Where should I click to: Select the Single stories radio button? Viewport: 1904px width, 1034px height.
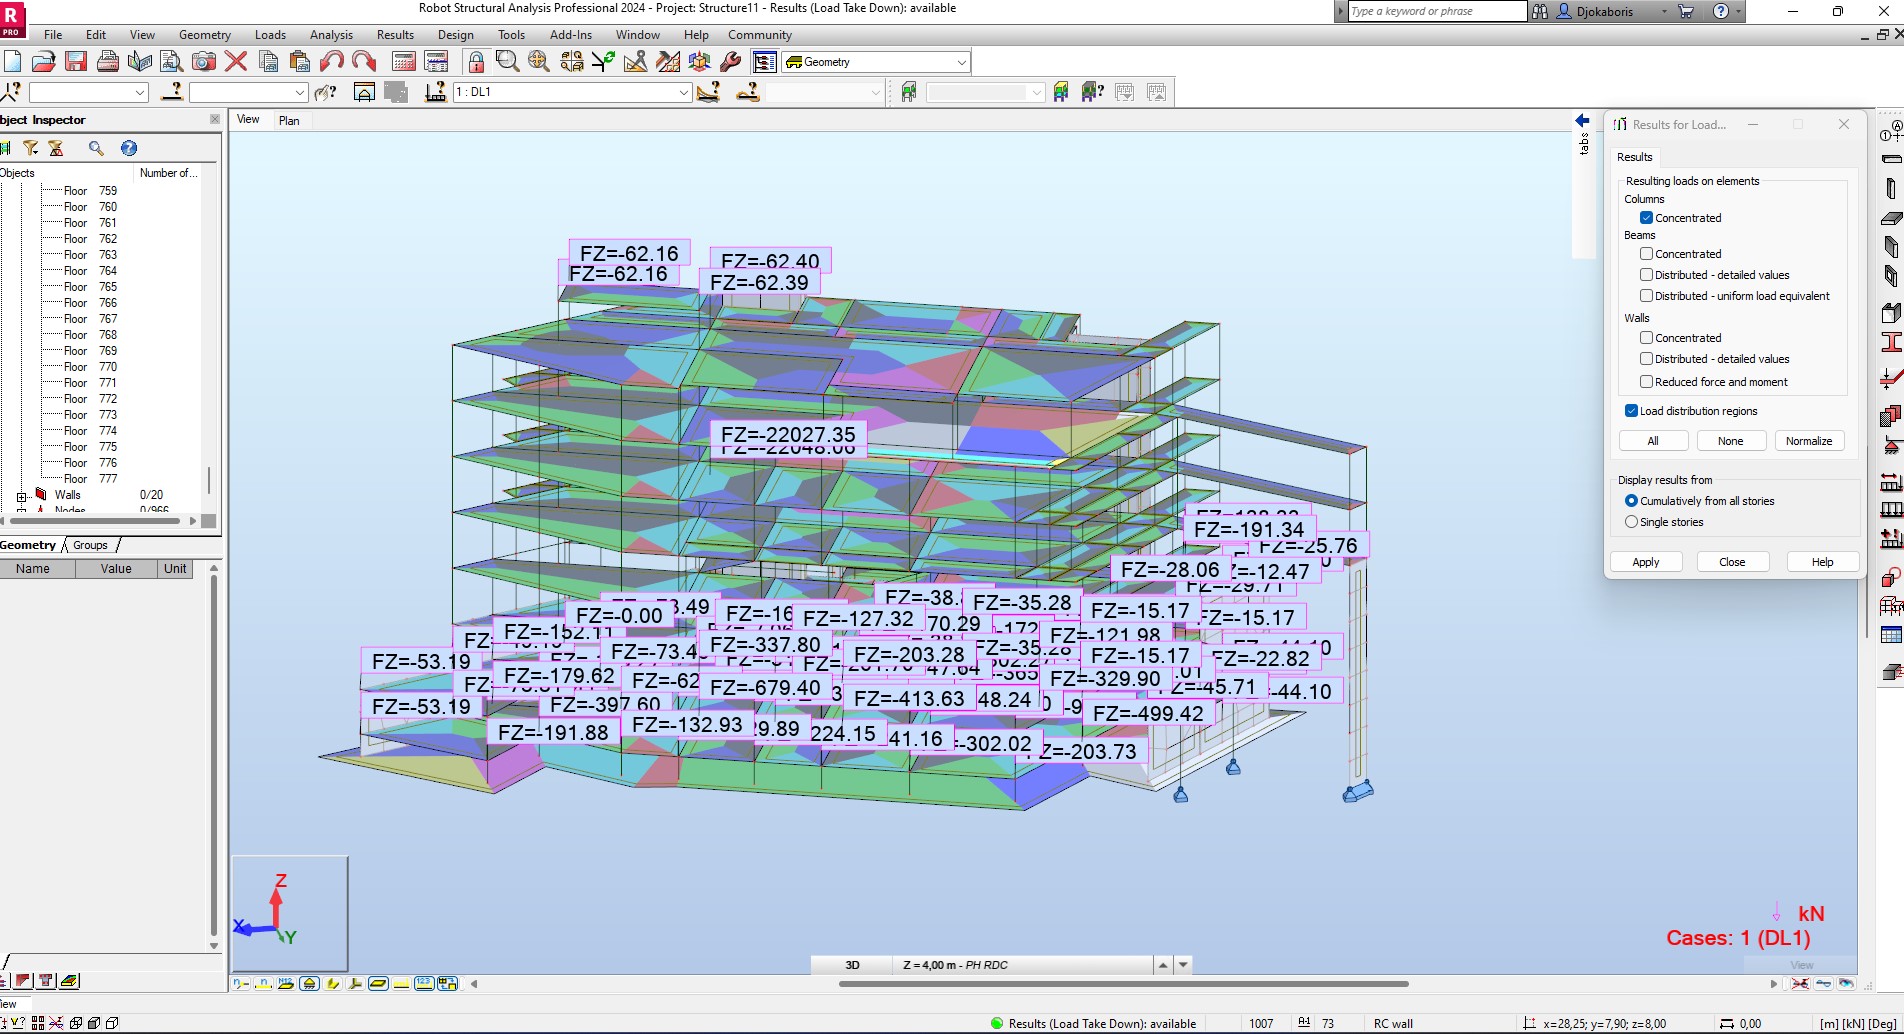pos(1631,522)
